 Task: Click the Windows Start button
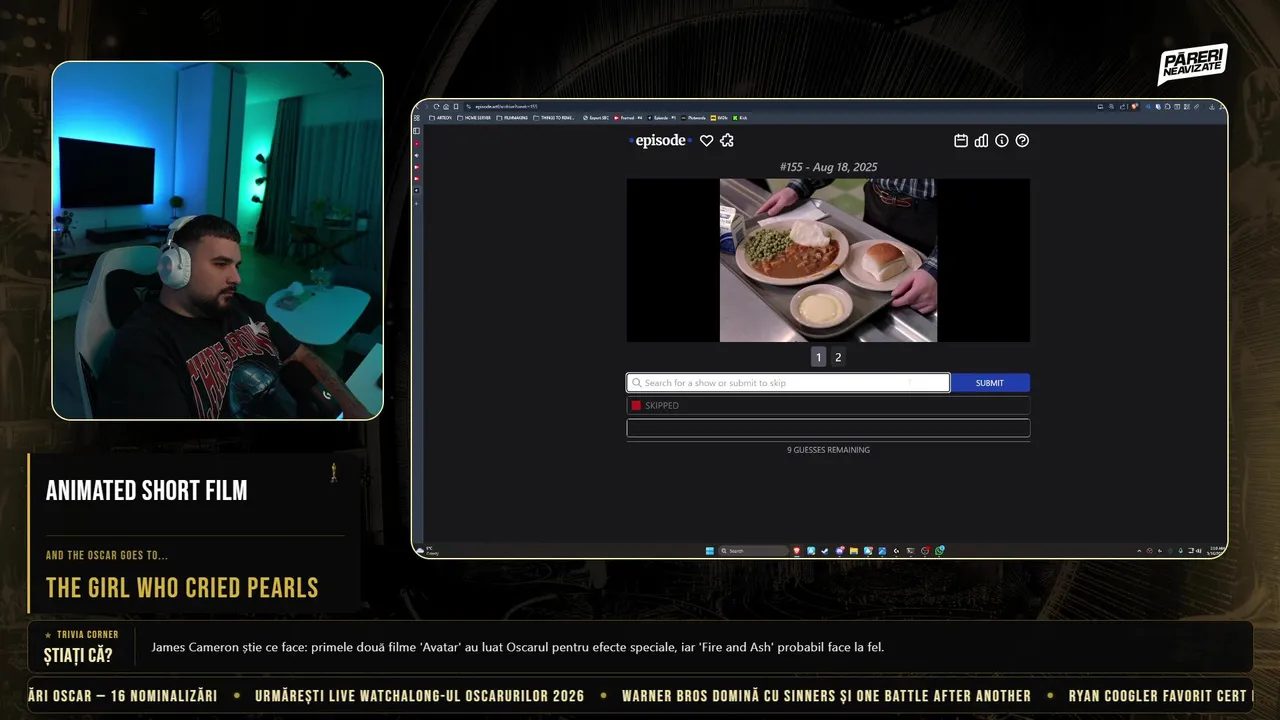(x=709, y=551)
